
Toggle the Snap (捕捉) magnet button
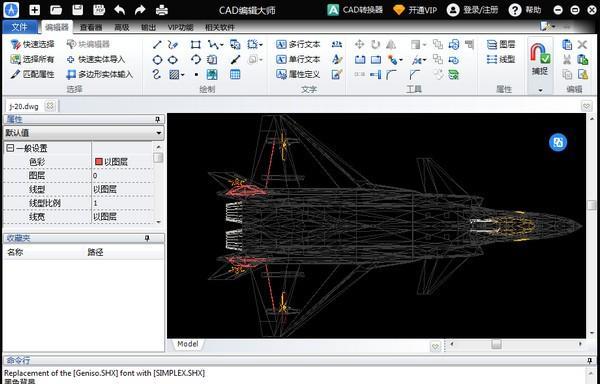coord(540,59)
